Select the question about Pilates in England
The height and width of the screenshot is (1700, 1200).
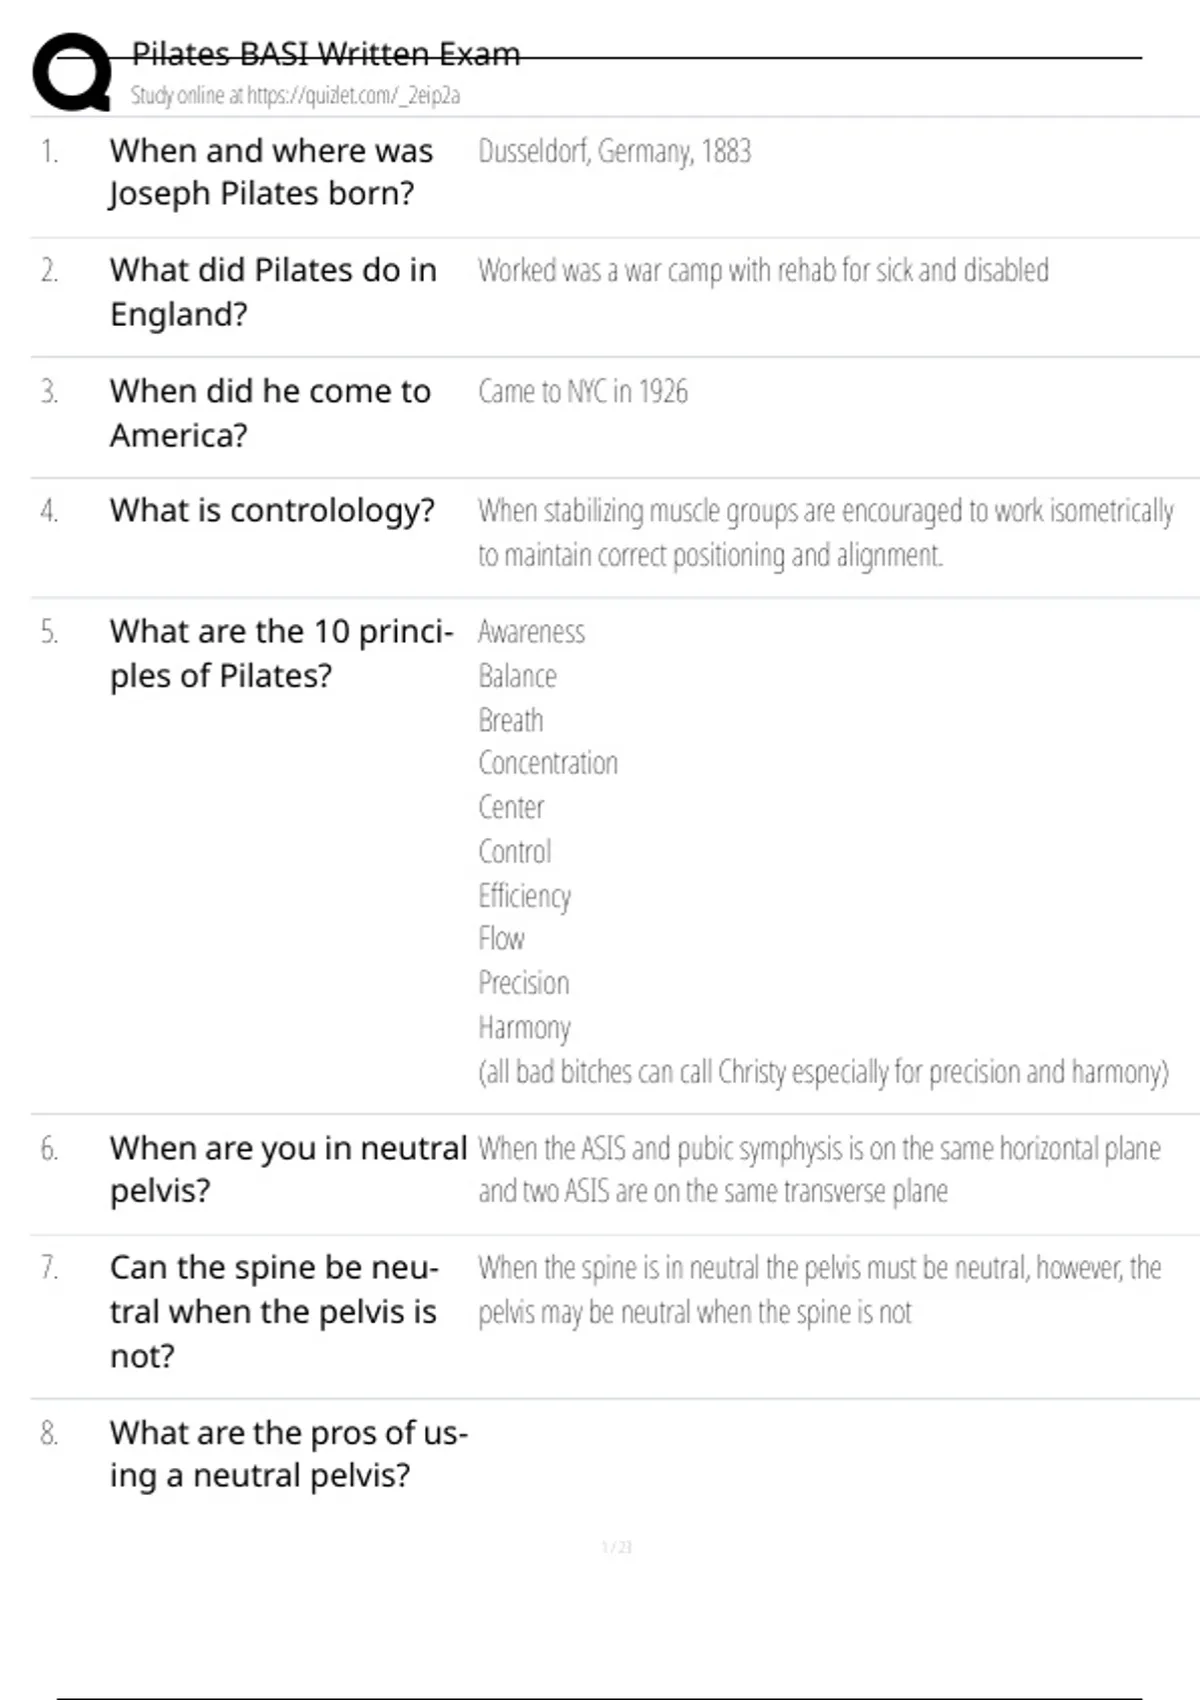click(273, 292)
